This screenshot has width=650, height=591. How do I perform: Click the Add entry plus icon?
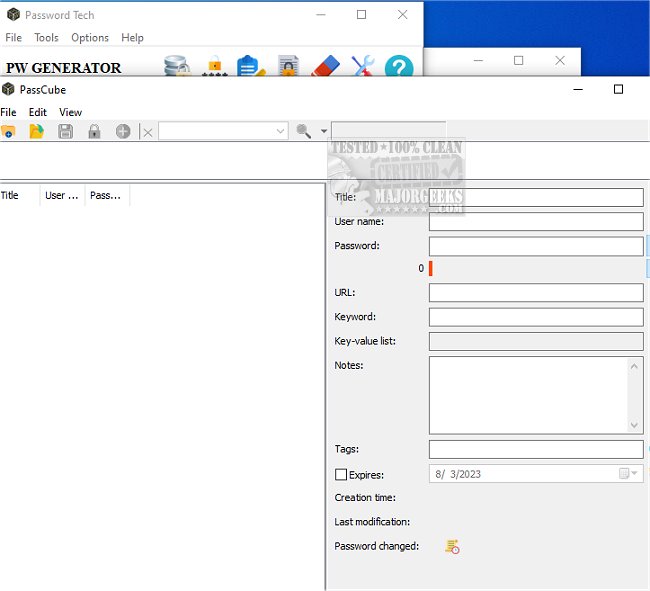coord(123,131)
